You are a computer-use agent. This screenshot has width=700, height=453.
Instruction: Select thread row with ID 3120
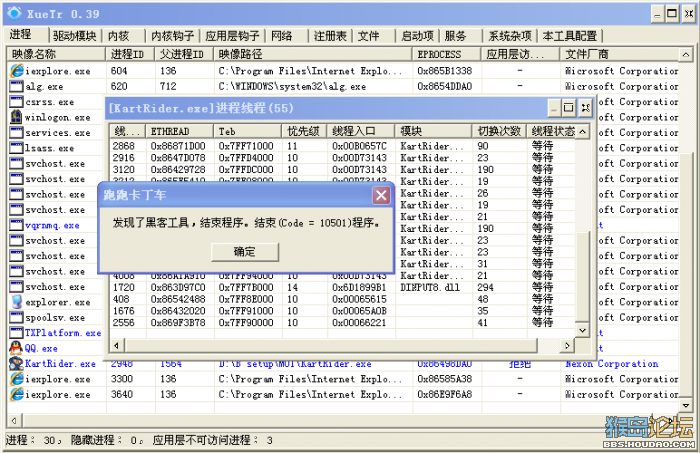[342, 170]
